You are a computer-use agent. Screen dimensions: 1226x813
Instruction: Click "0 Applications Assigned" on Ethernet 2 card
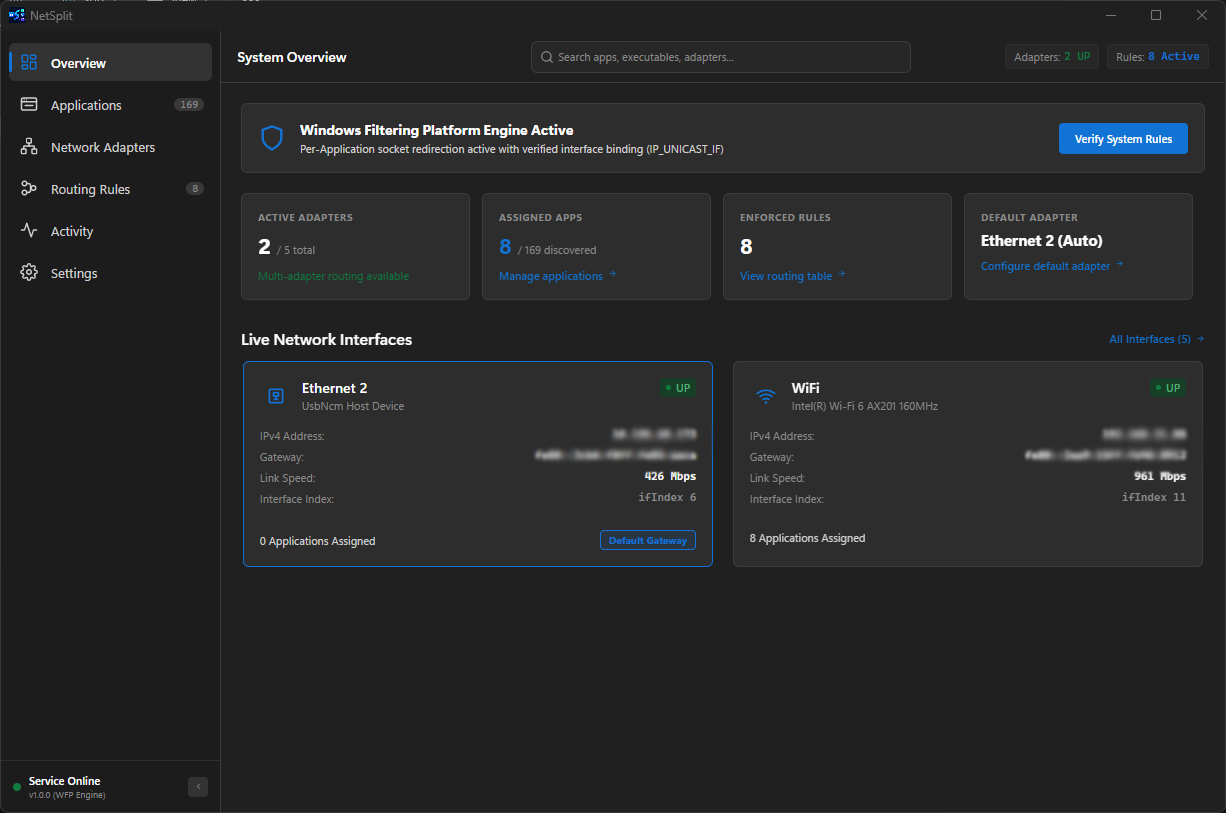tap(318, 541)
